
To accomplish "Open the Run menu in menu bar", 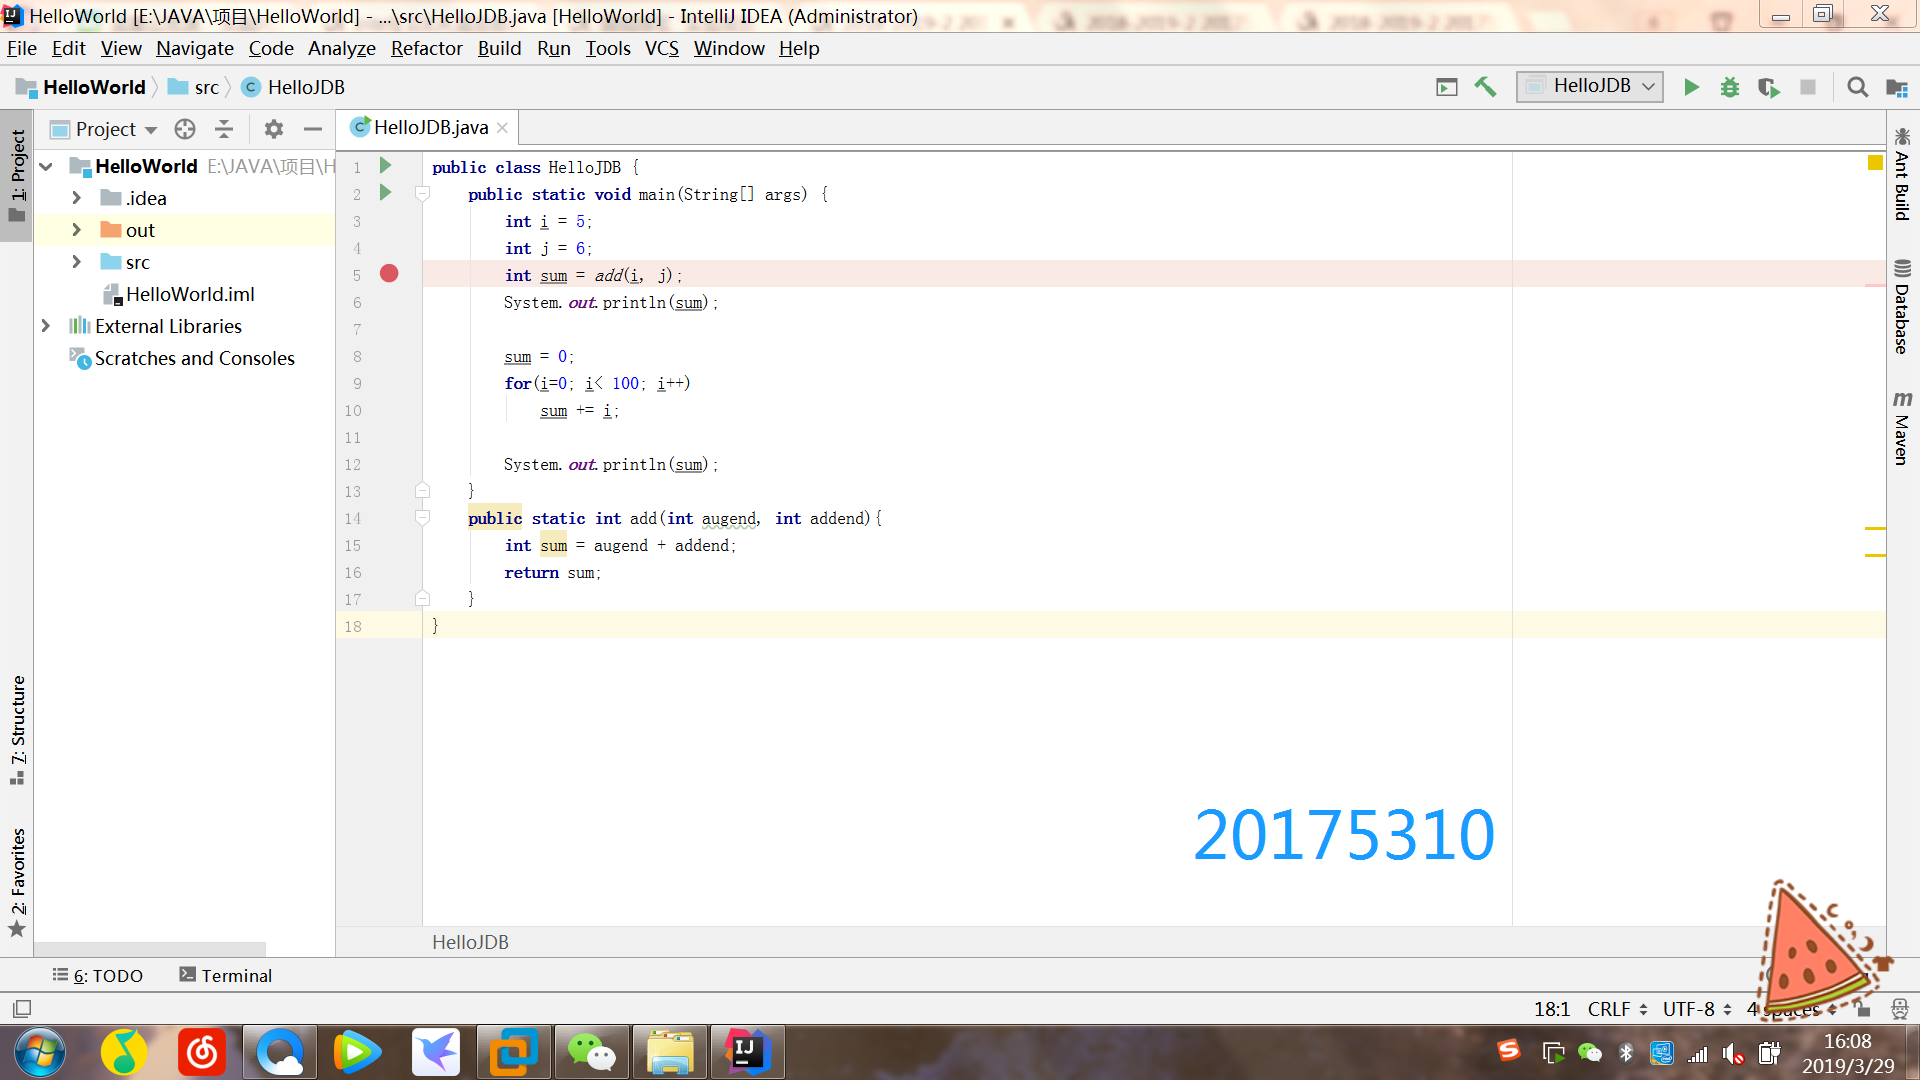I will pyautogui.click(x=553, y=49).
